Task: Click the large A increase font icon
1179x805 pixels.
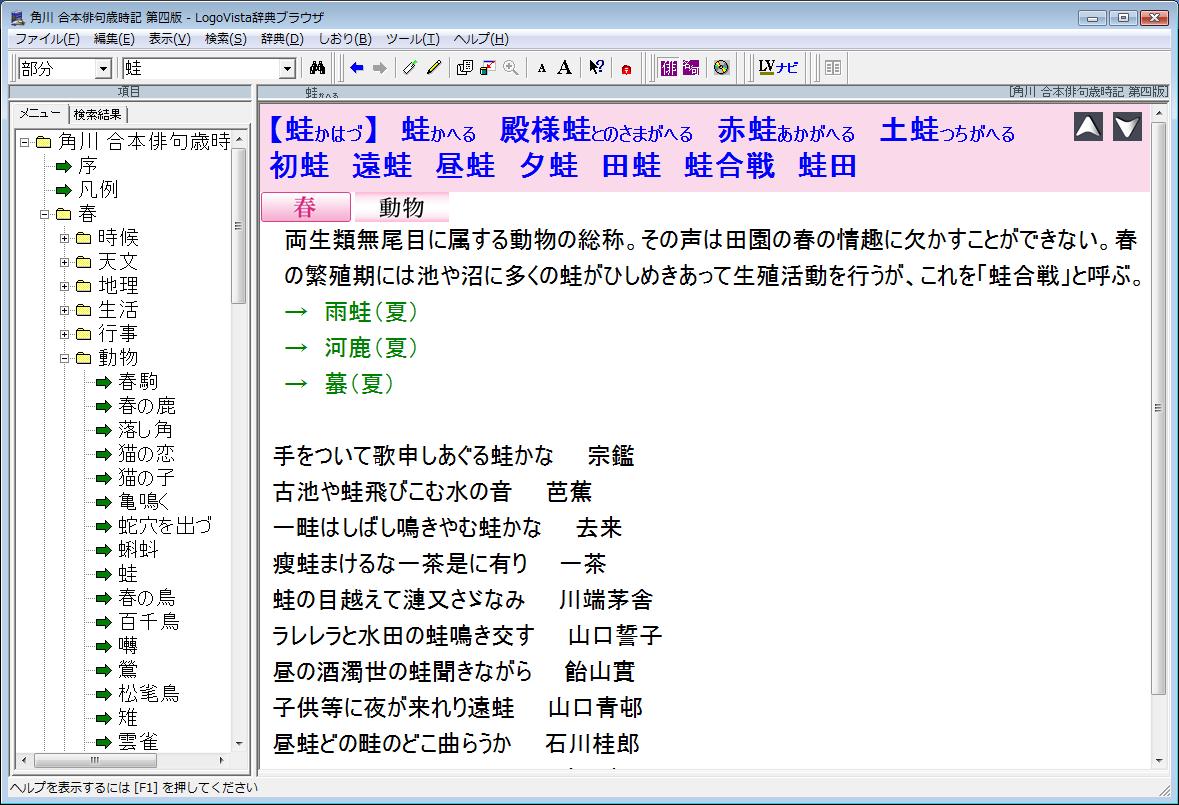Action: pos(565,68)
